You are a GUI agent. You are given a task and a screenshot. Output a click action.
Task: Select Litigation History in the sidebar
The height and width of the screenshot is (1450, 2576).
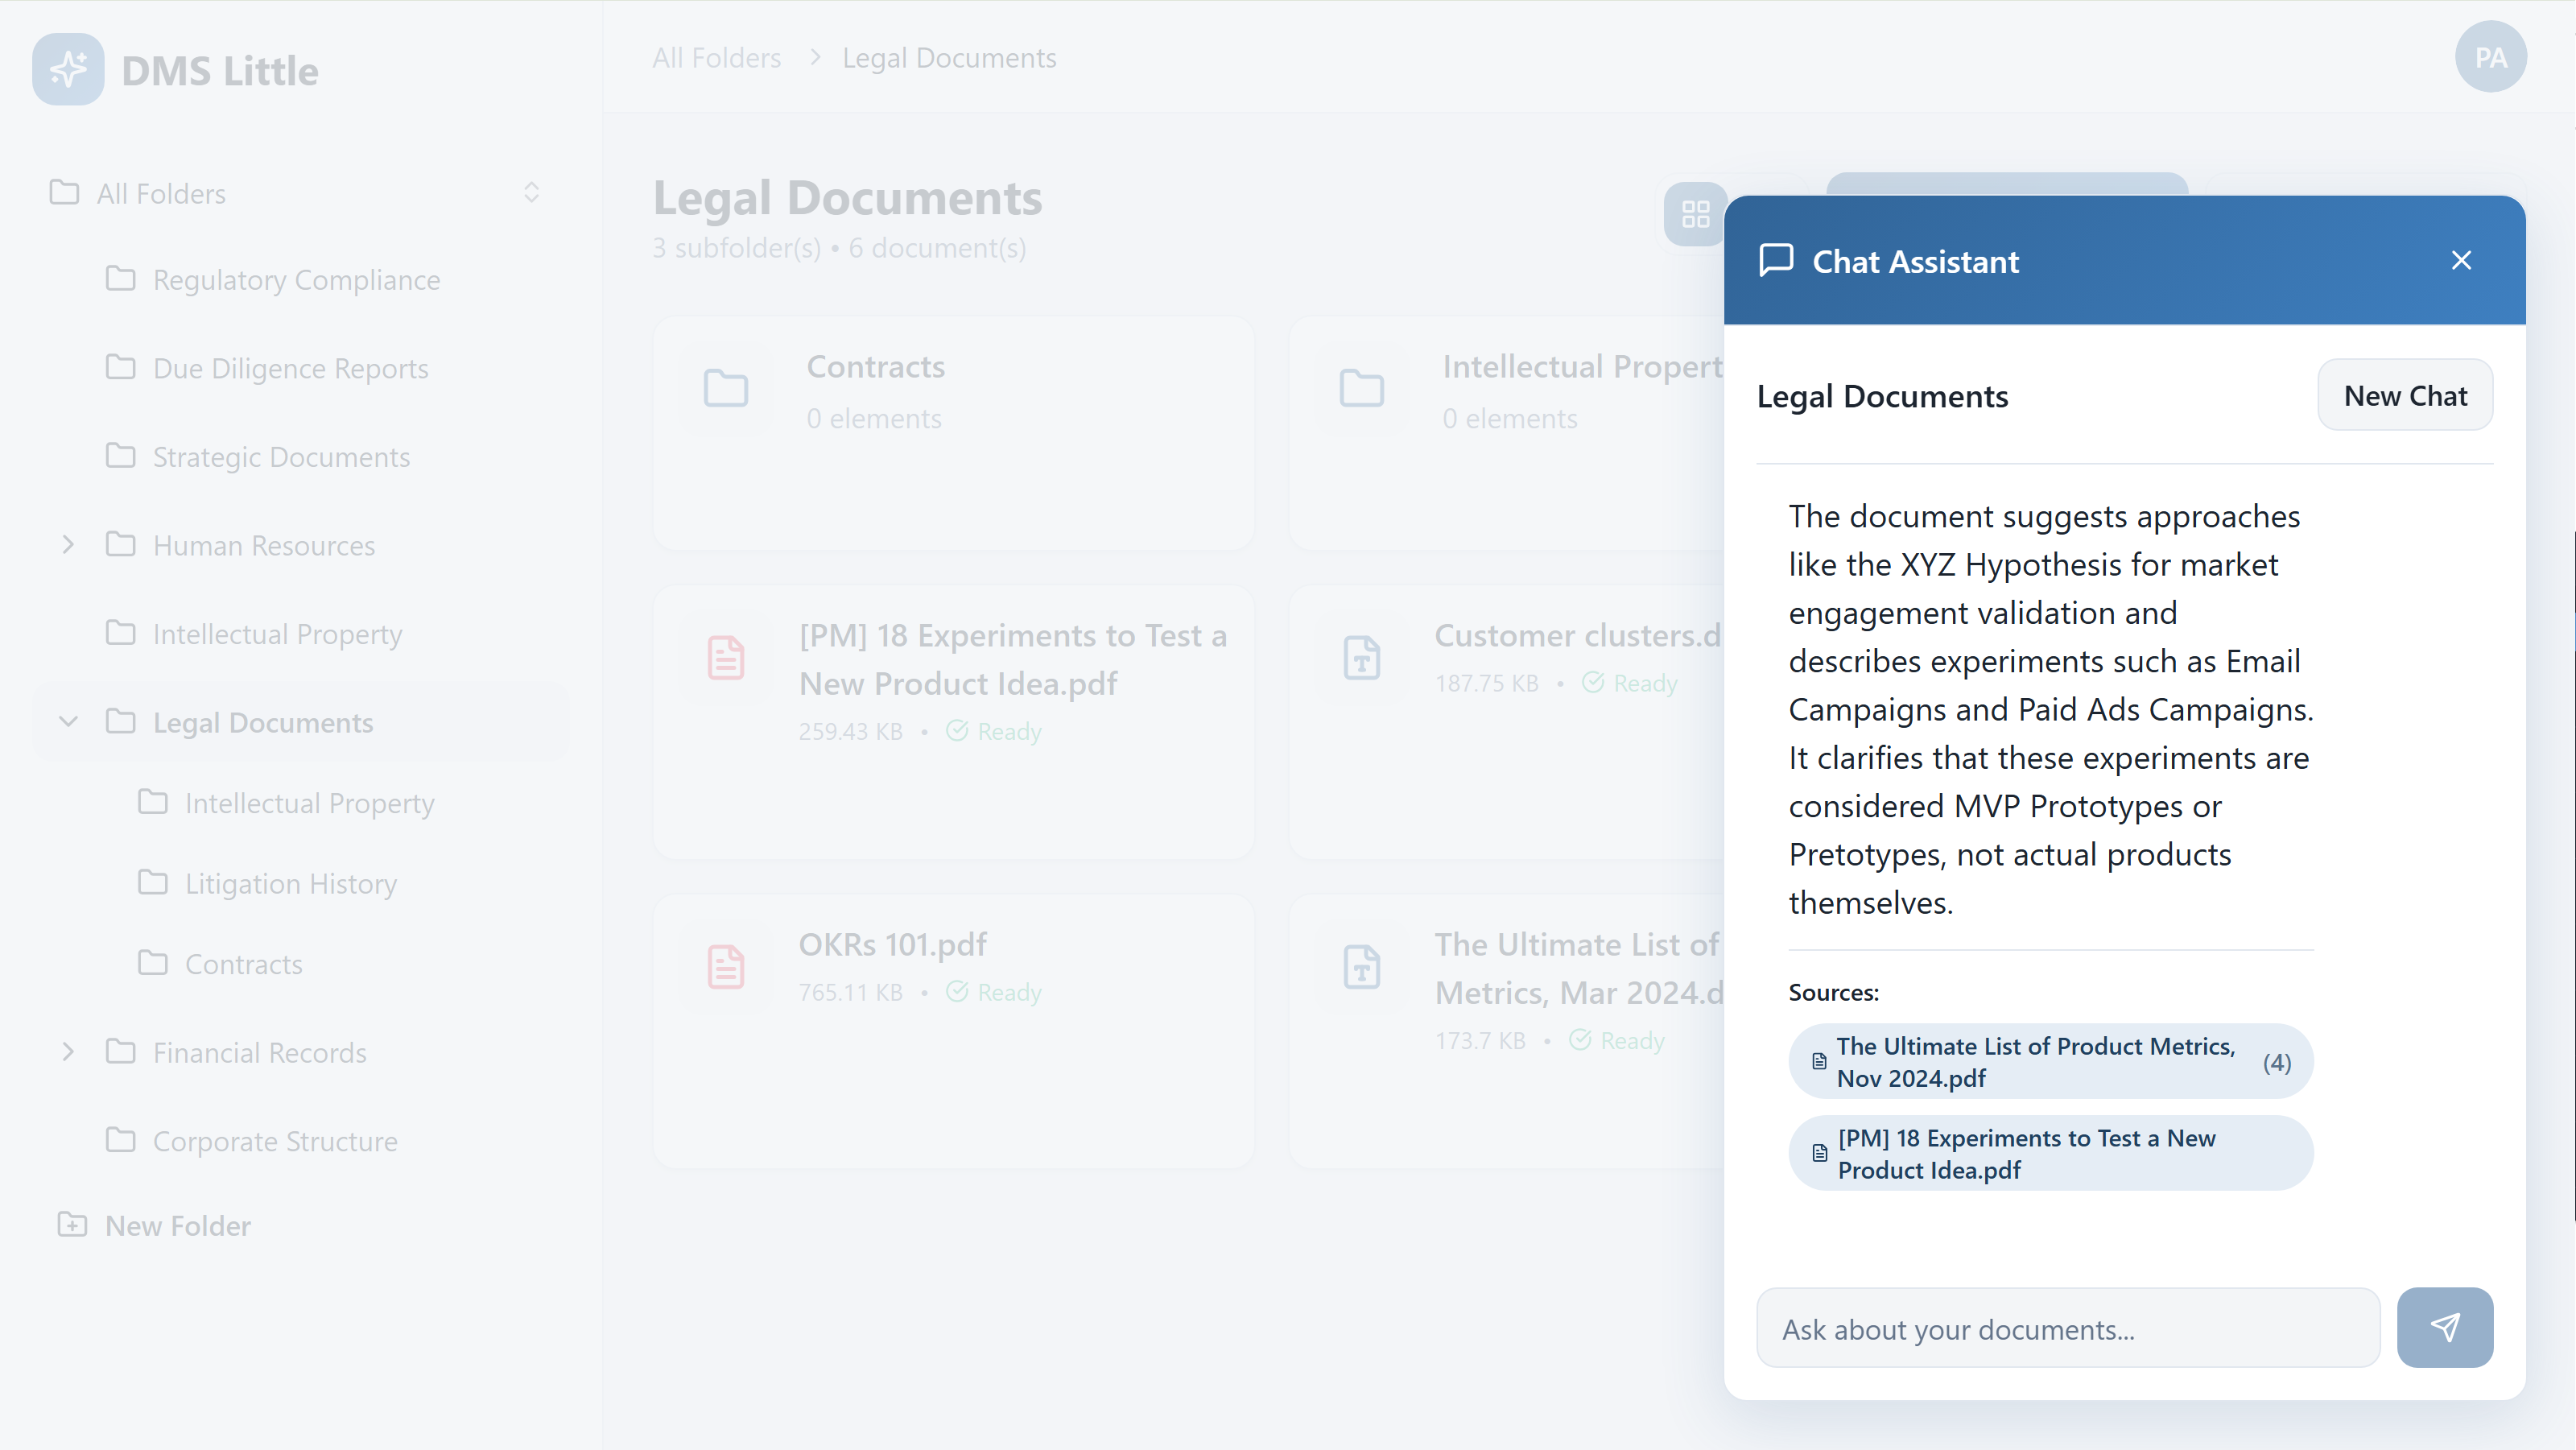pos(290,884)
